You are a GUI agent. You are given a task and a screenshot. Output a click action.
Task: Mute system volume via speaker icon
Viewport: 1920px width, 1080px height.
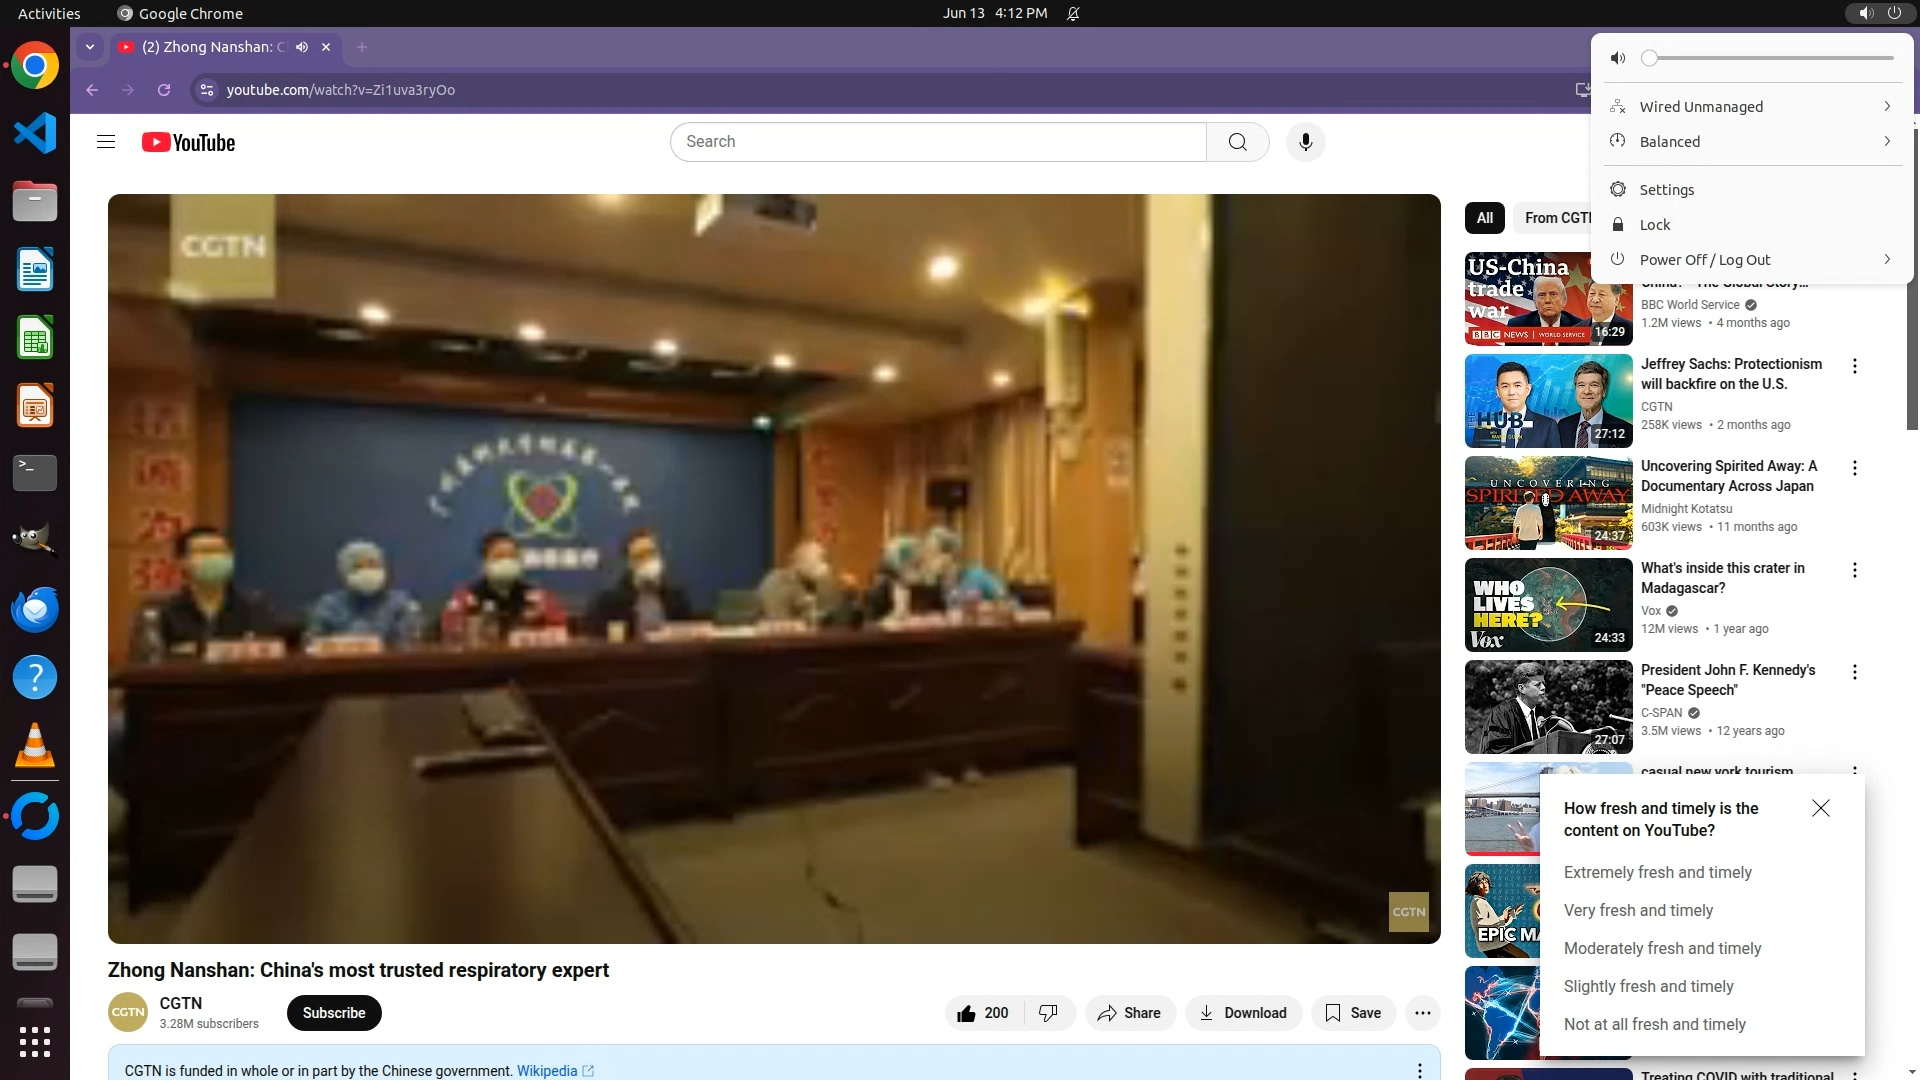pyautogui.click(x=1618, y=58)
